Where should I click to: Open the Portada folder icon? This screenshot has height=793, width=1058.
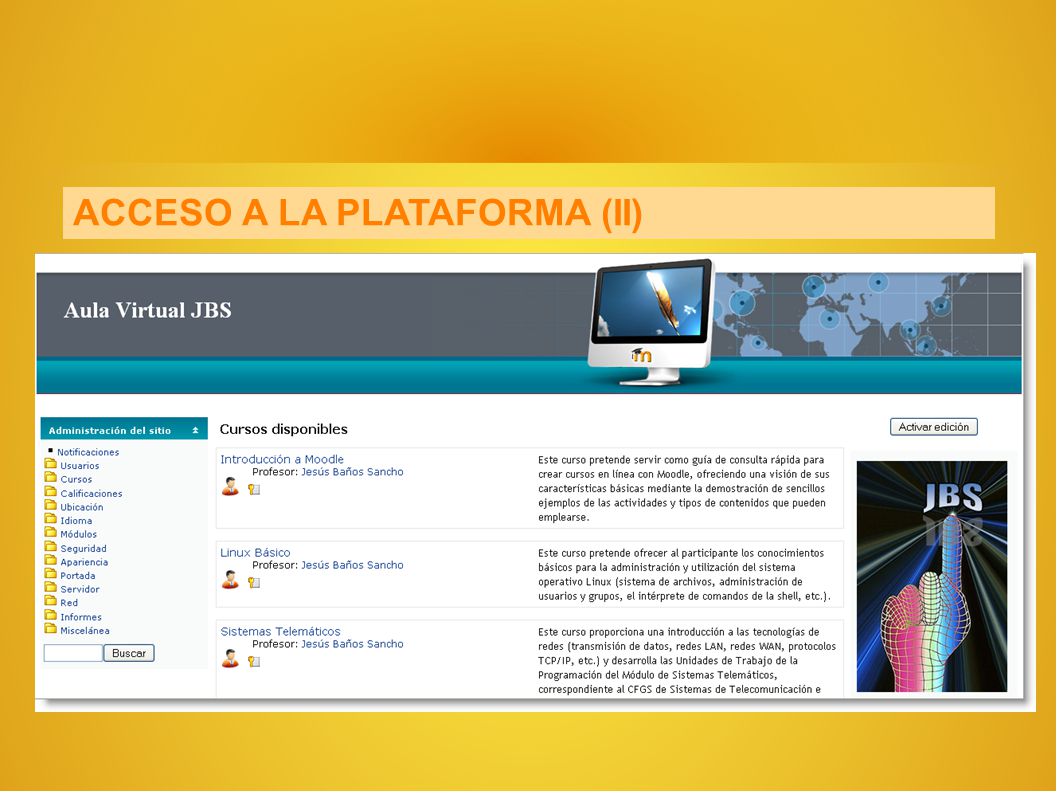51,574
